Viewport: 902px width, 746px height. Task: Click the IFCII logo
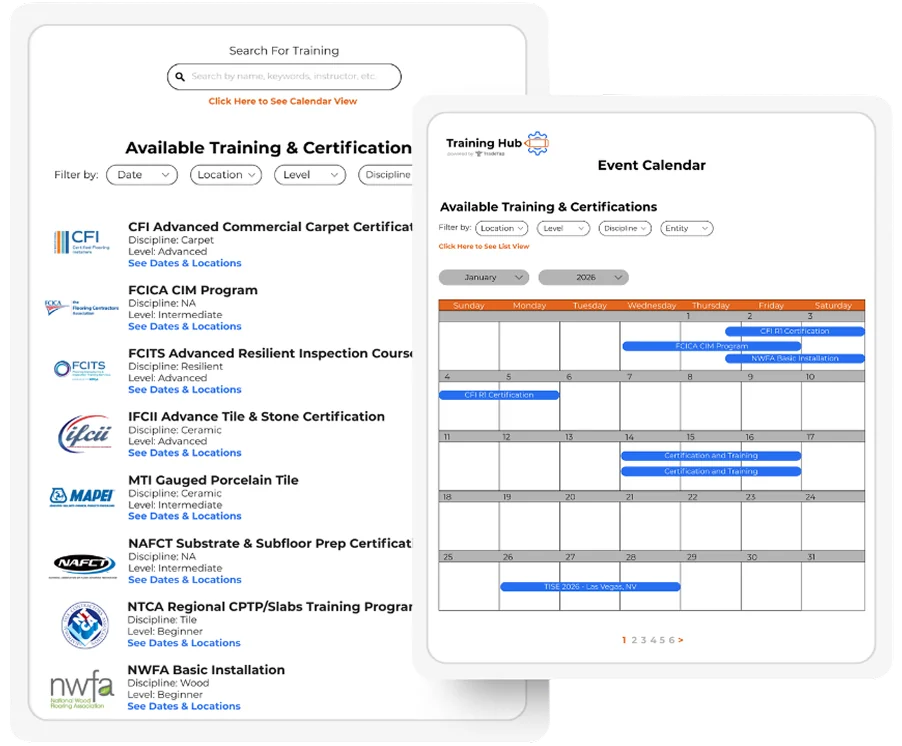click(85, 434)
